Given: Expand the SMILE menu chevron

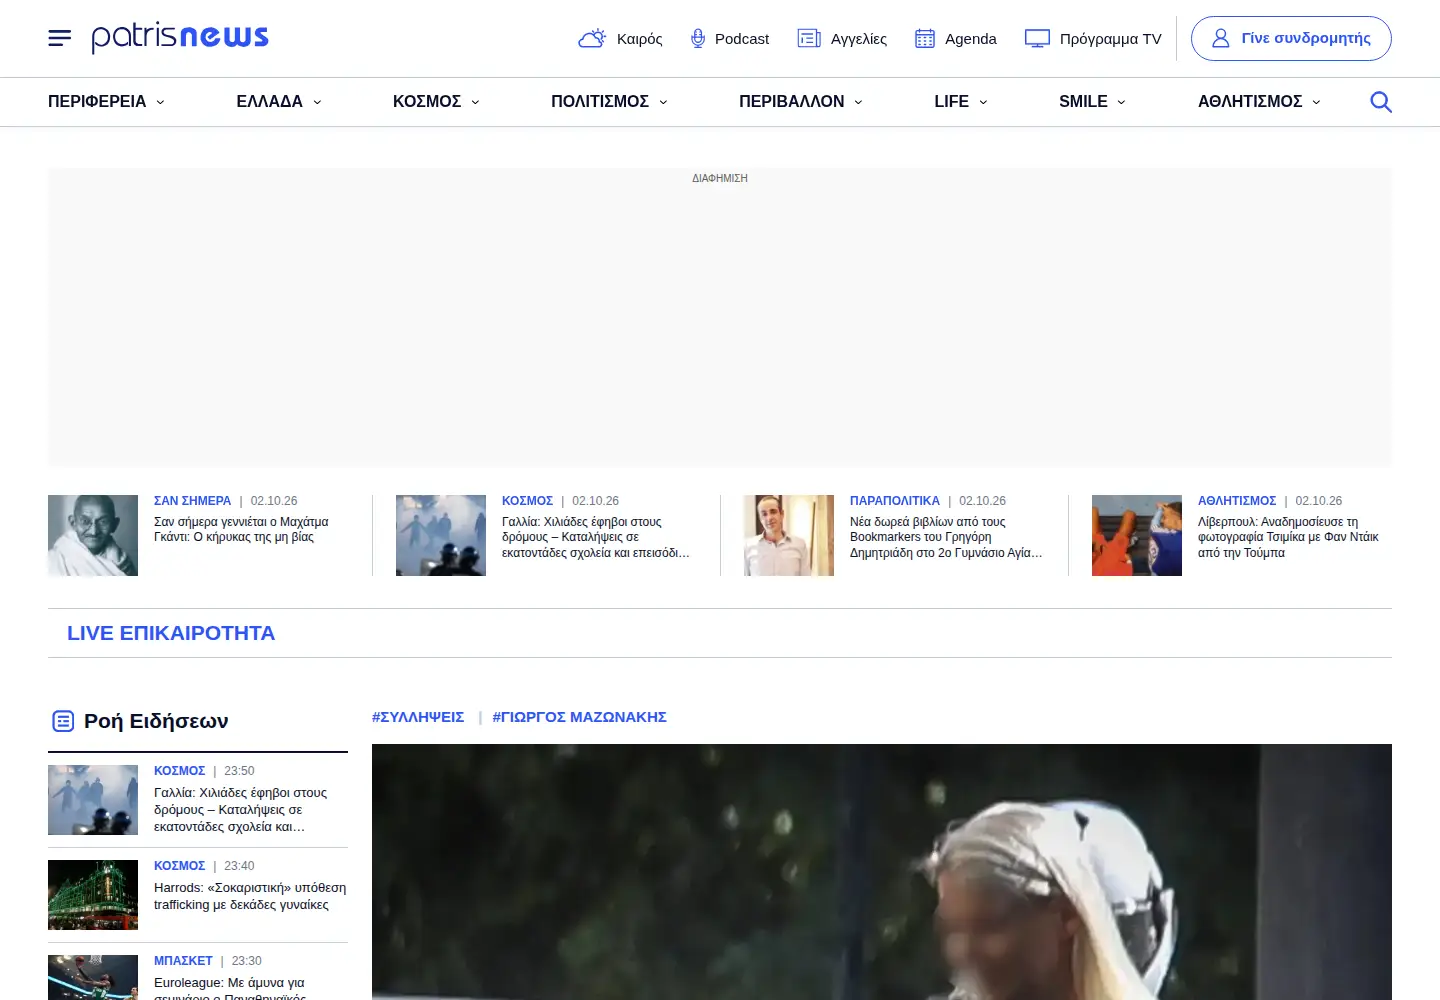Looking at the screenshot, I should pyautogui.click(x=1121, y=102).
